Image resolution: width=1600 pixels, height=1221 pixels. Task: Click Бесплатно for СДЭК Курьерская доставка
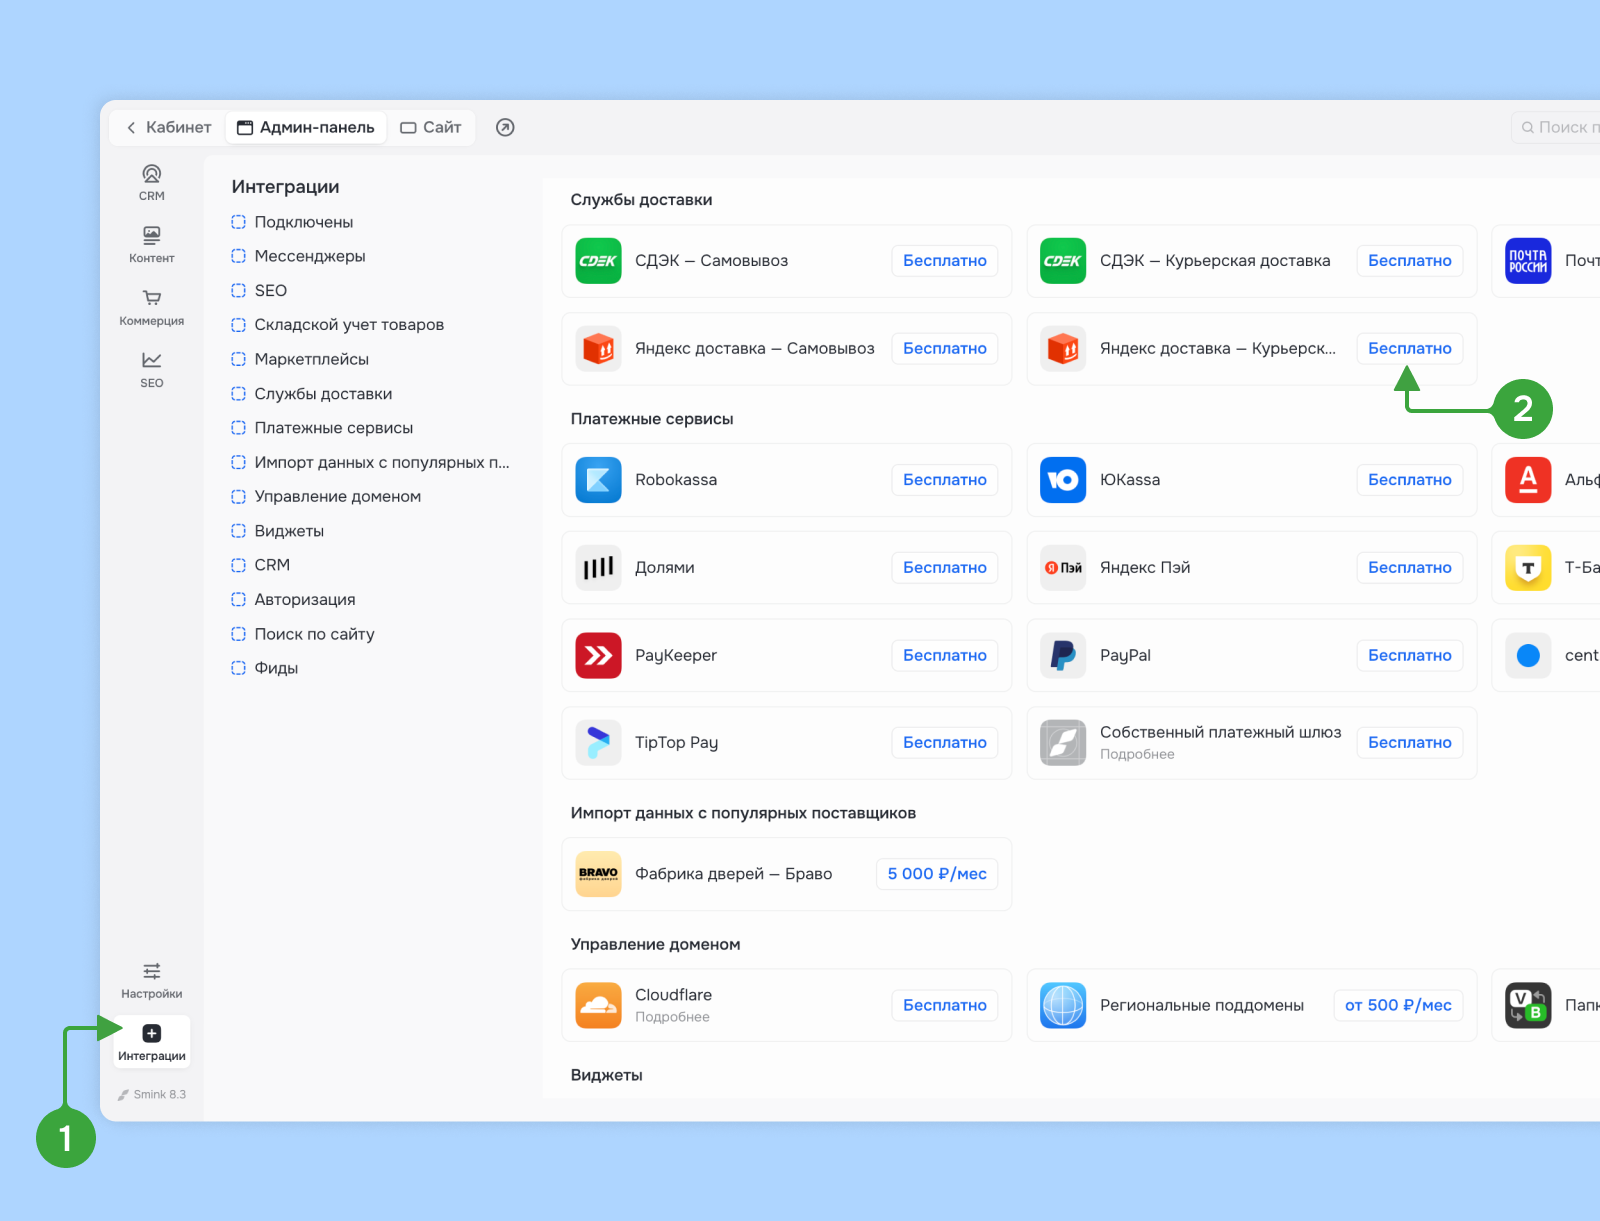pyautogui.click(x=1410, y=261)
